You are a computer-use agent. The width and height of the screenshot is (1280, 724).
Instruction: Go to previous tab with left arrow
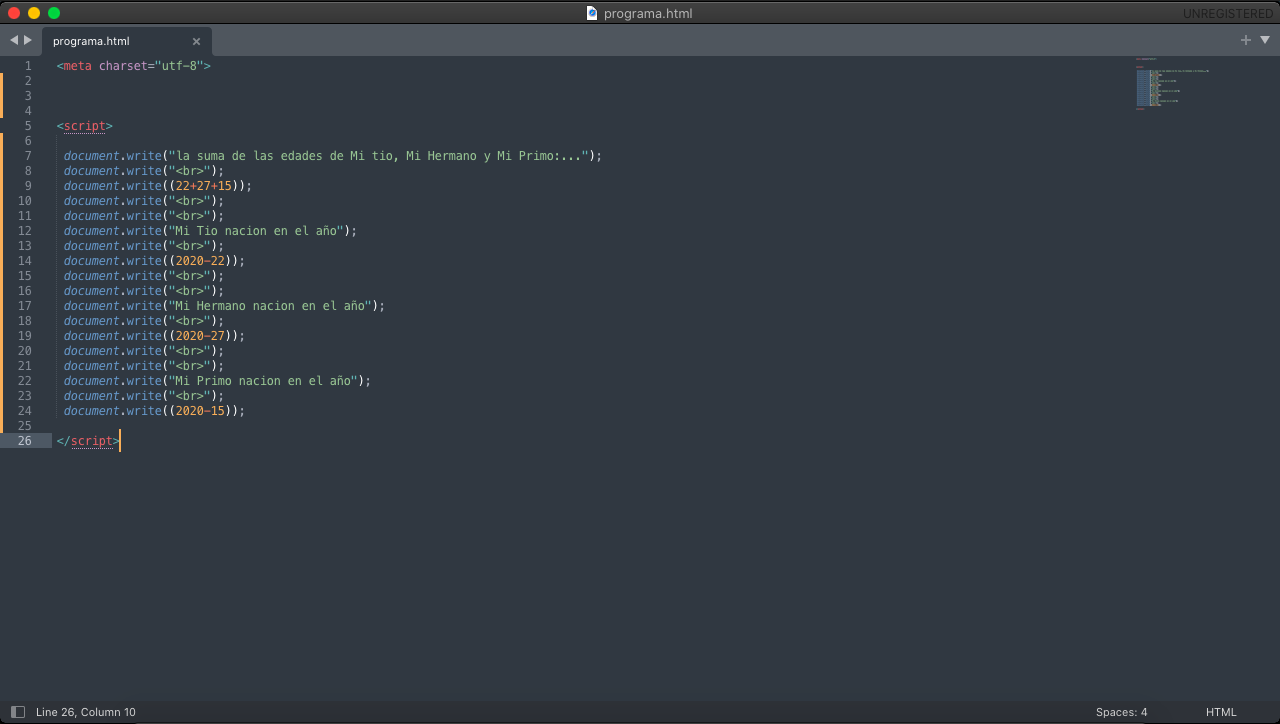point(14,40)
